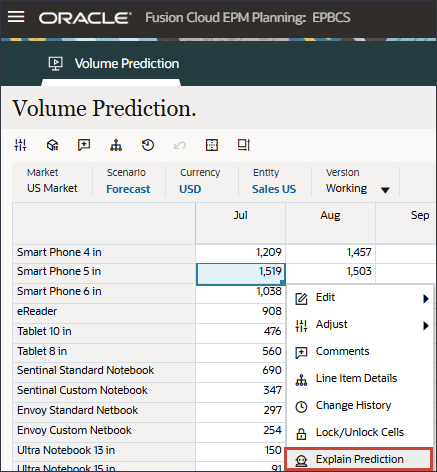Select the Smart Phone 4 in Jul cell
Viewport: 437px width, 472px height.
(x=240, y=252)
